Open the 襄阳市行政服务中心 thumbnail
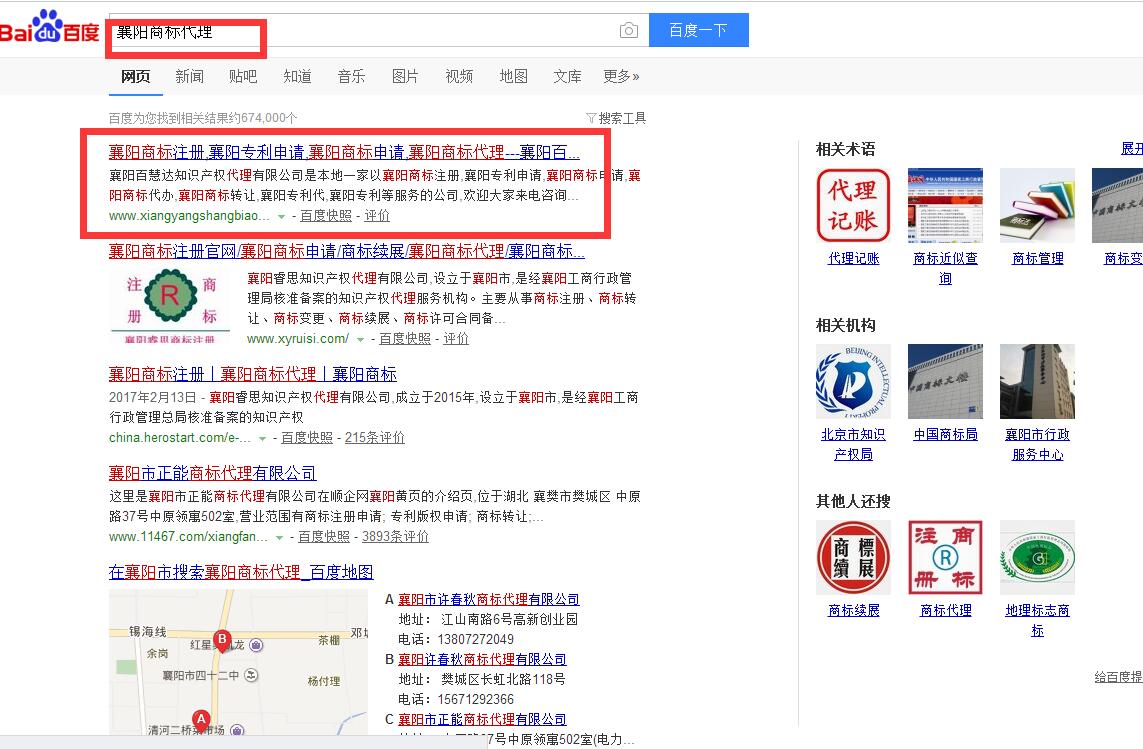 1037,381
